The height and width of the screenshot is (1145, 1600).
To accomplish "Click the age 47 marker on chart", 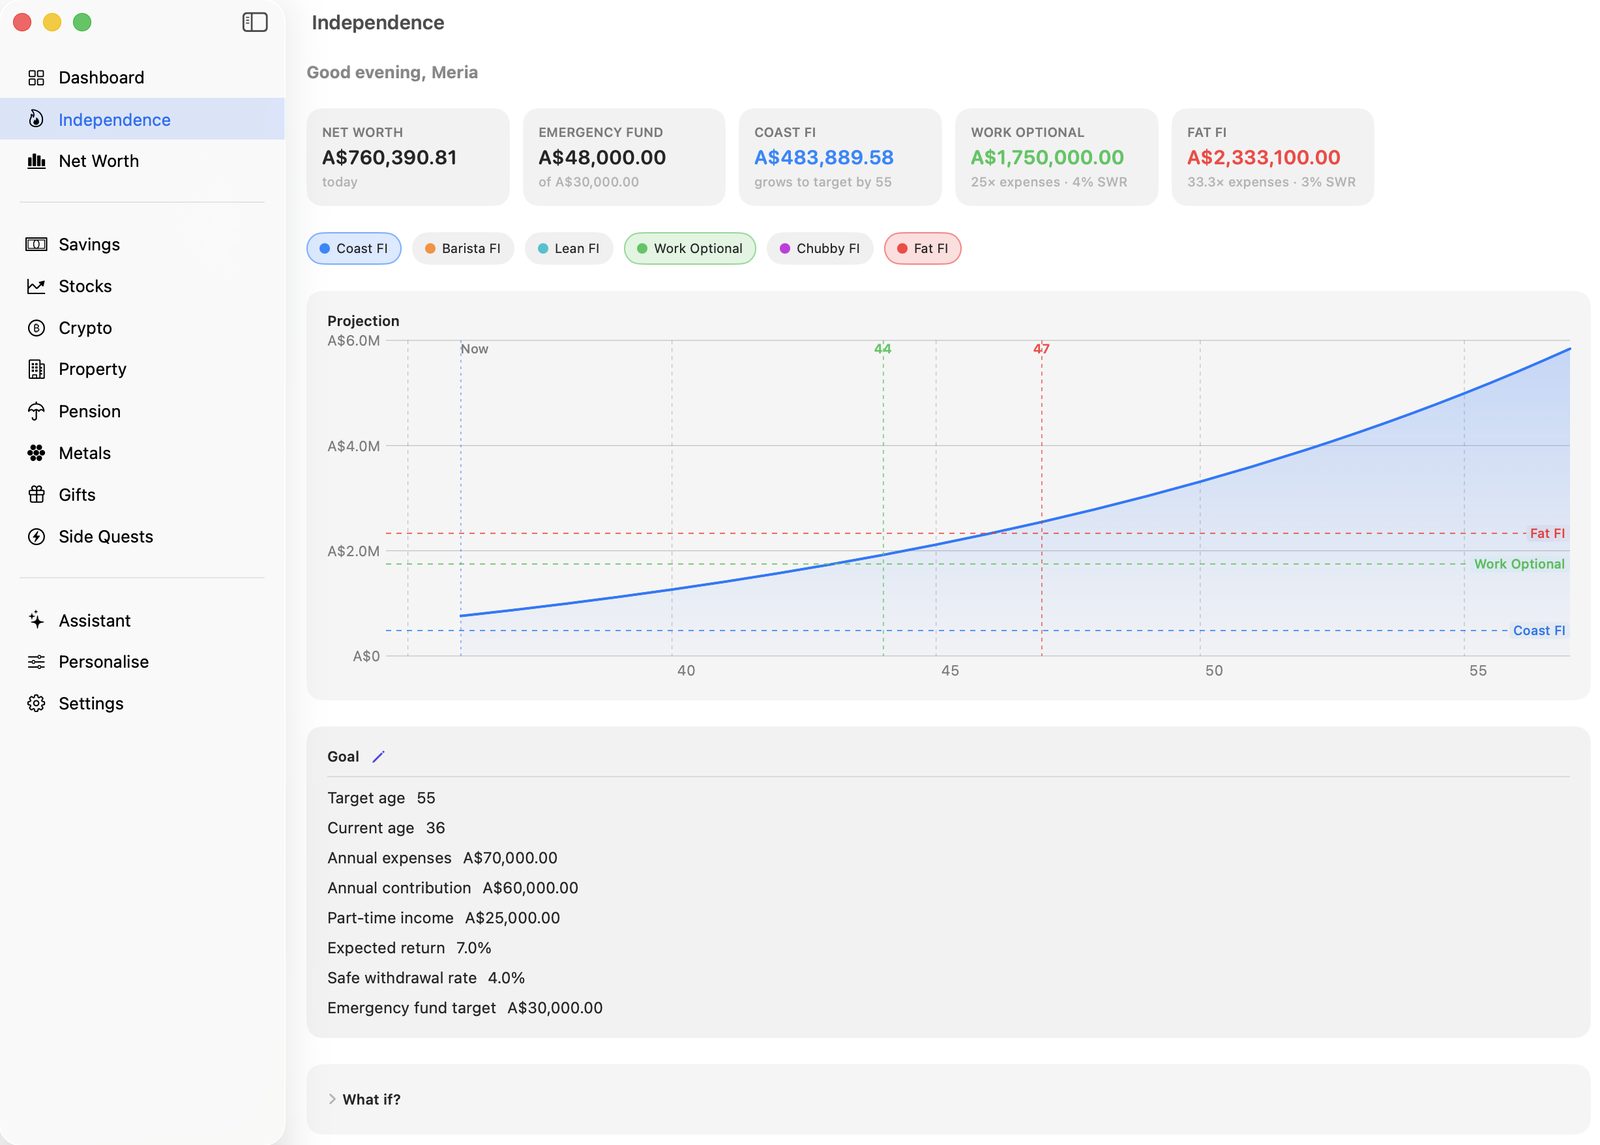I will coord(1041,349).
